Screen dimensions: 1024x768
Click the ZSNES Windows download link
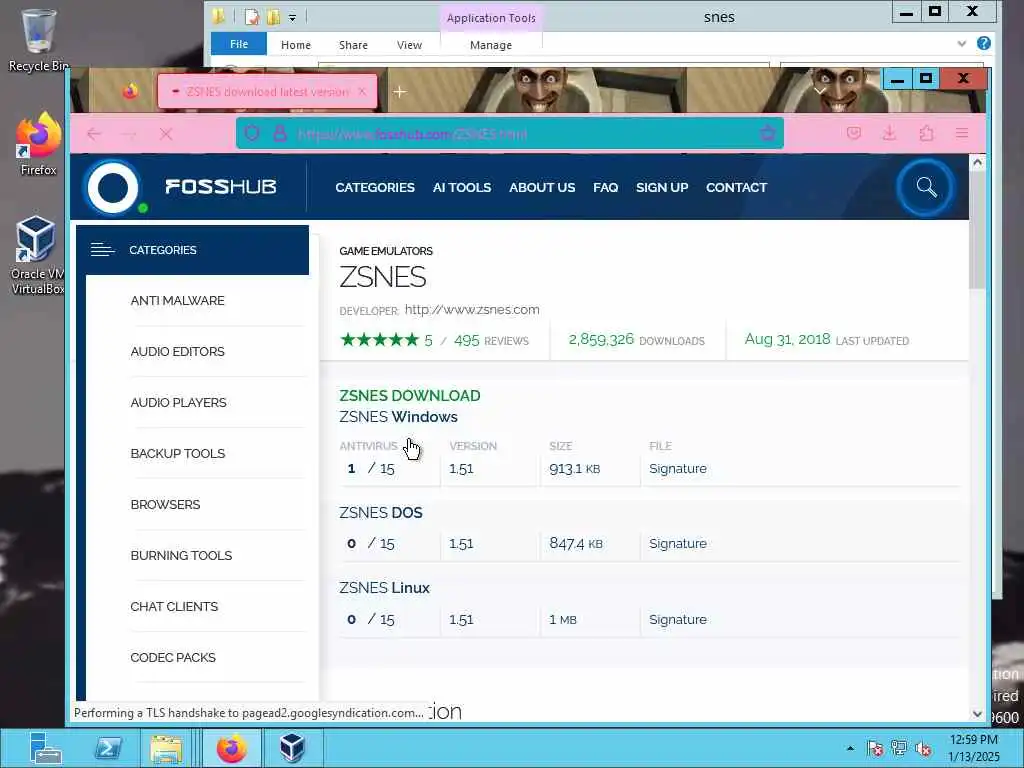point(398,417)
